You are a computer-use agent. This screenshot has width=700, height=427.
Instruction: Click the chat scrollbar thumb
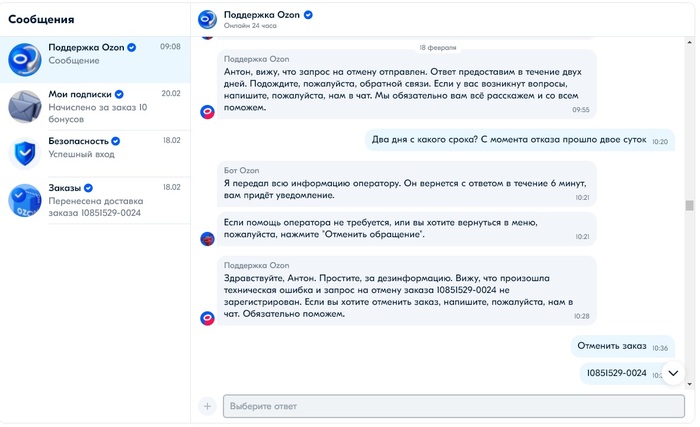[689, 206]
